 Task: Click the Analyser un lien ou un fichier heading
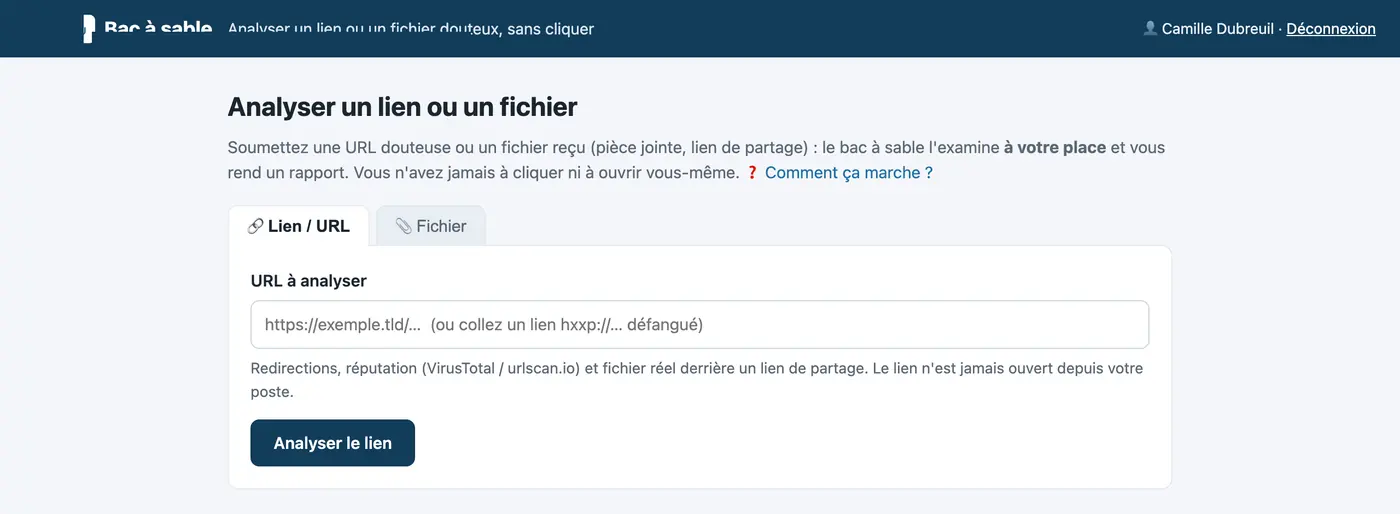click(402, 106)
